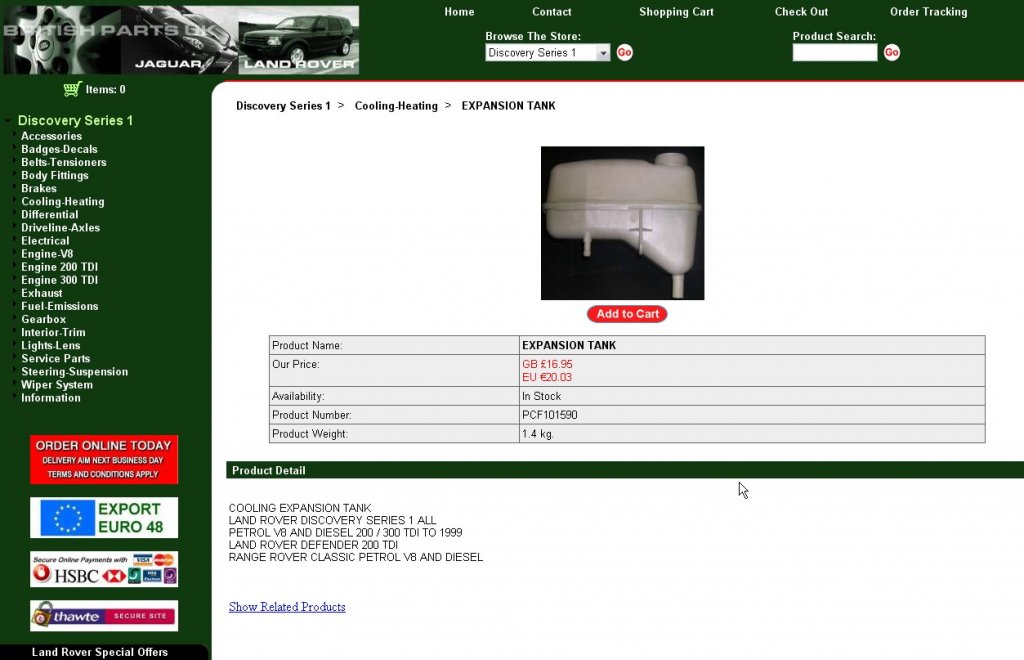This screenshot has width=1024, height=660.
Task: Click Land Rover Special Offers heading
Action: tap(100, 652)
